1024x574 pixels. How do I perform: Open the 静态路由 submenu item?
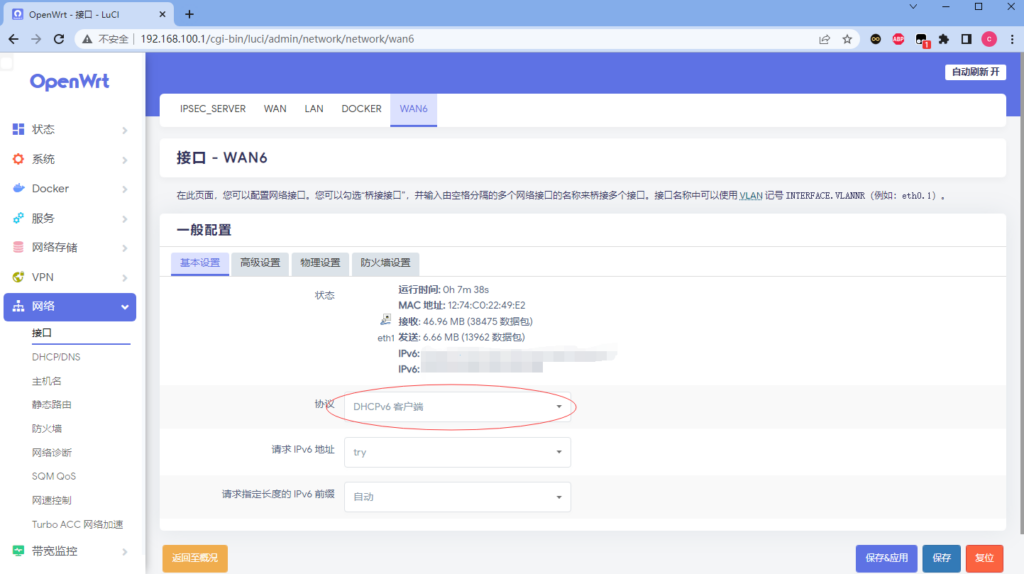[x=52, y=405]
